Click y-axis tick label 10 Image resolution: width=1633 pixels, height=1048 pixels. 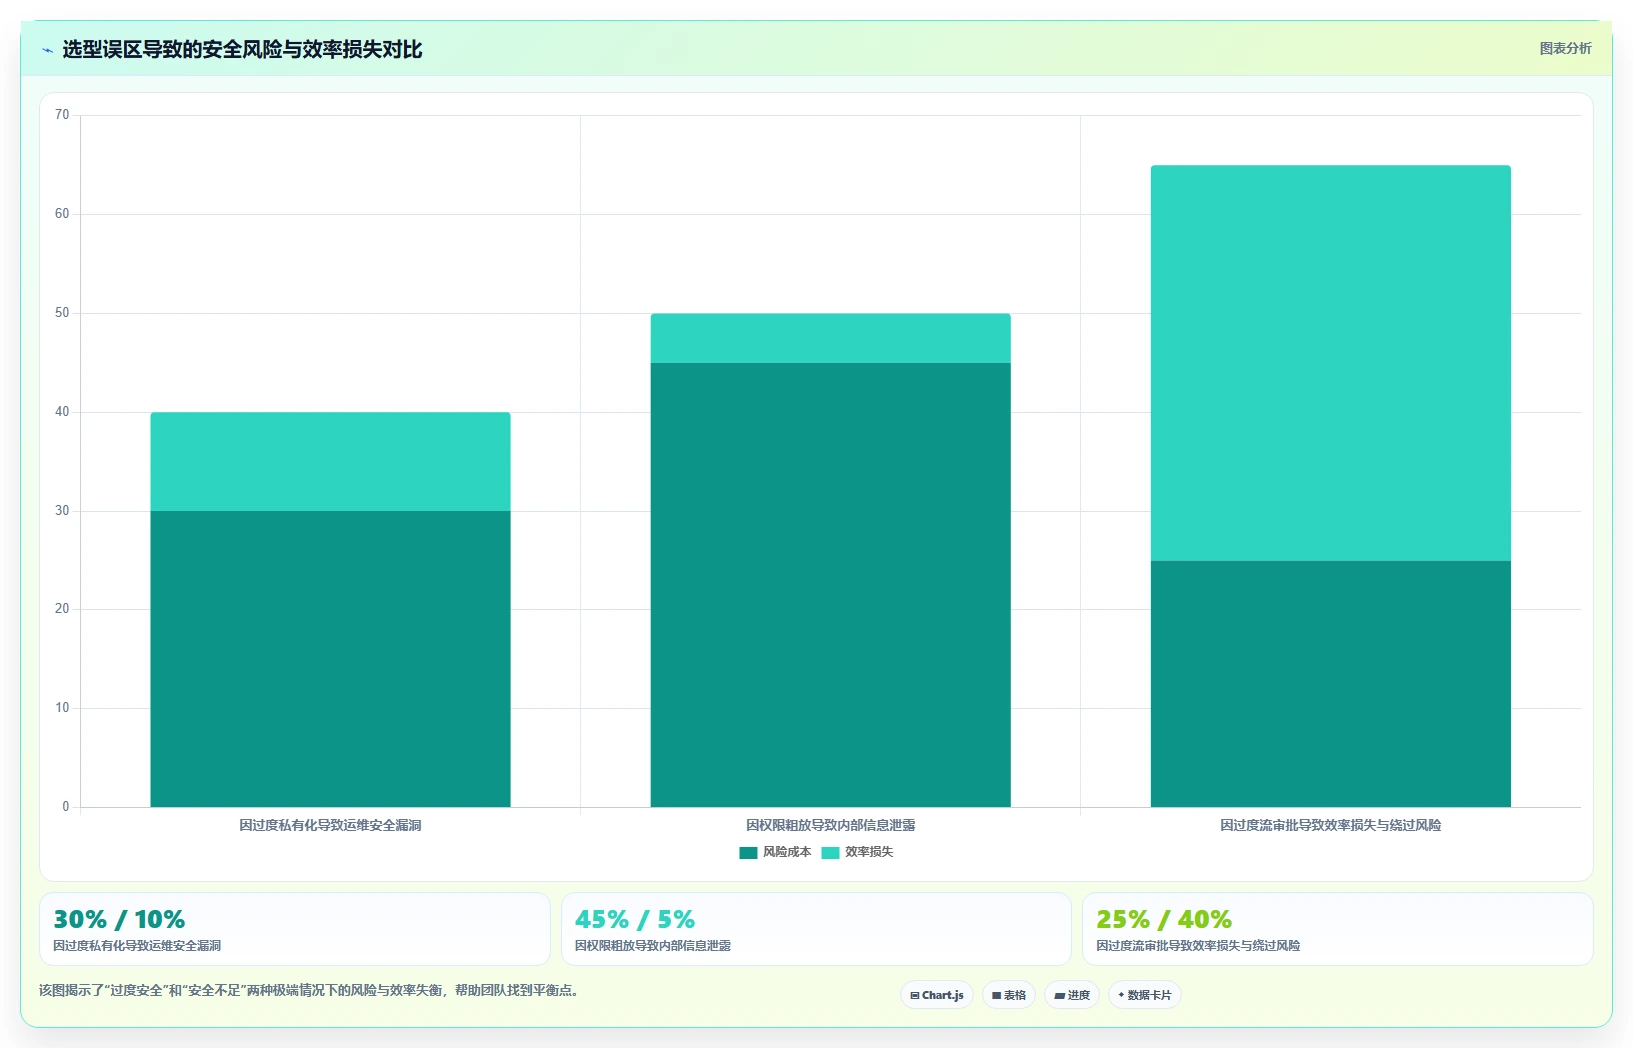tap(62, 708)
